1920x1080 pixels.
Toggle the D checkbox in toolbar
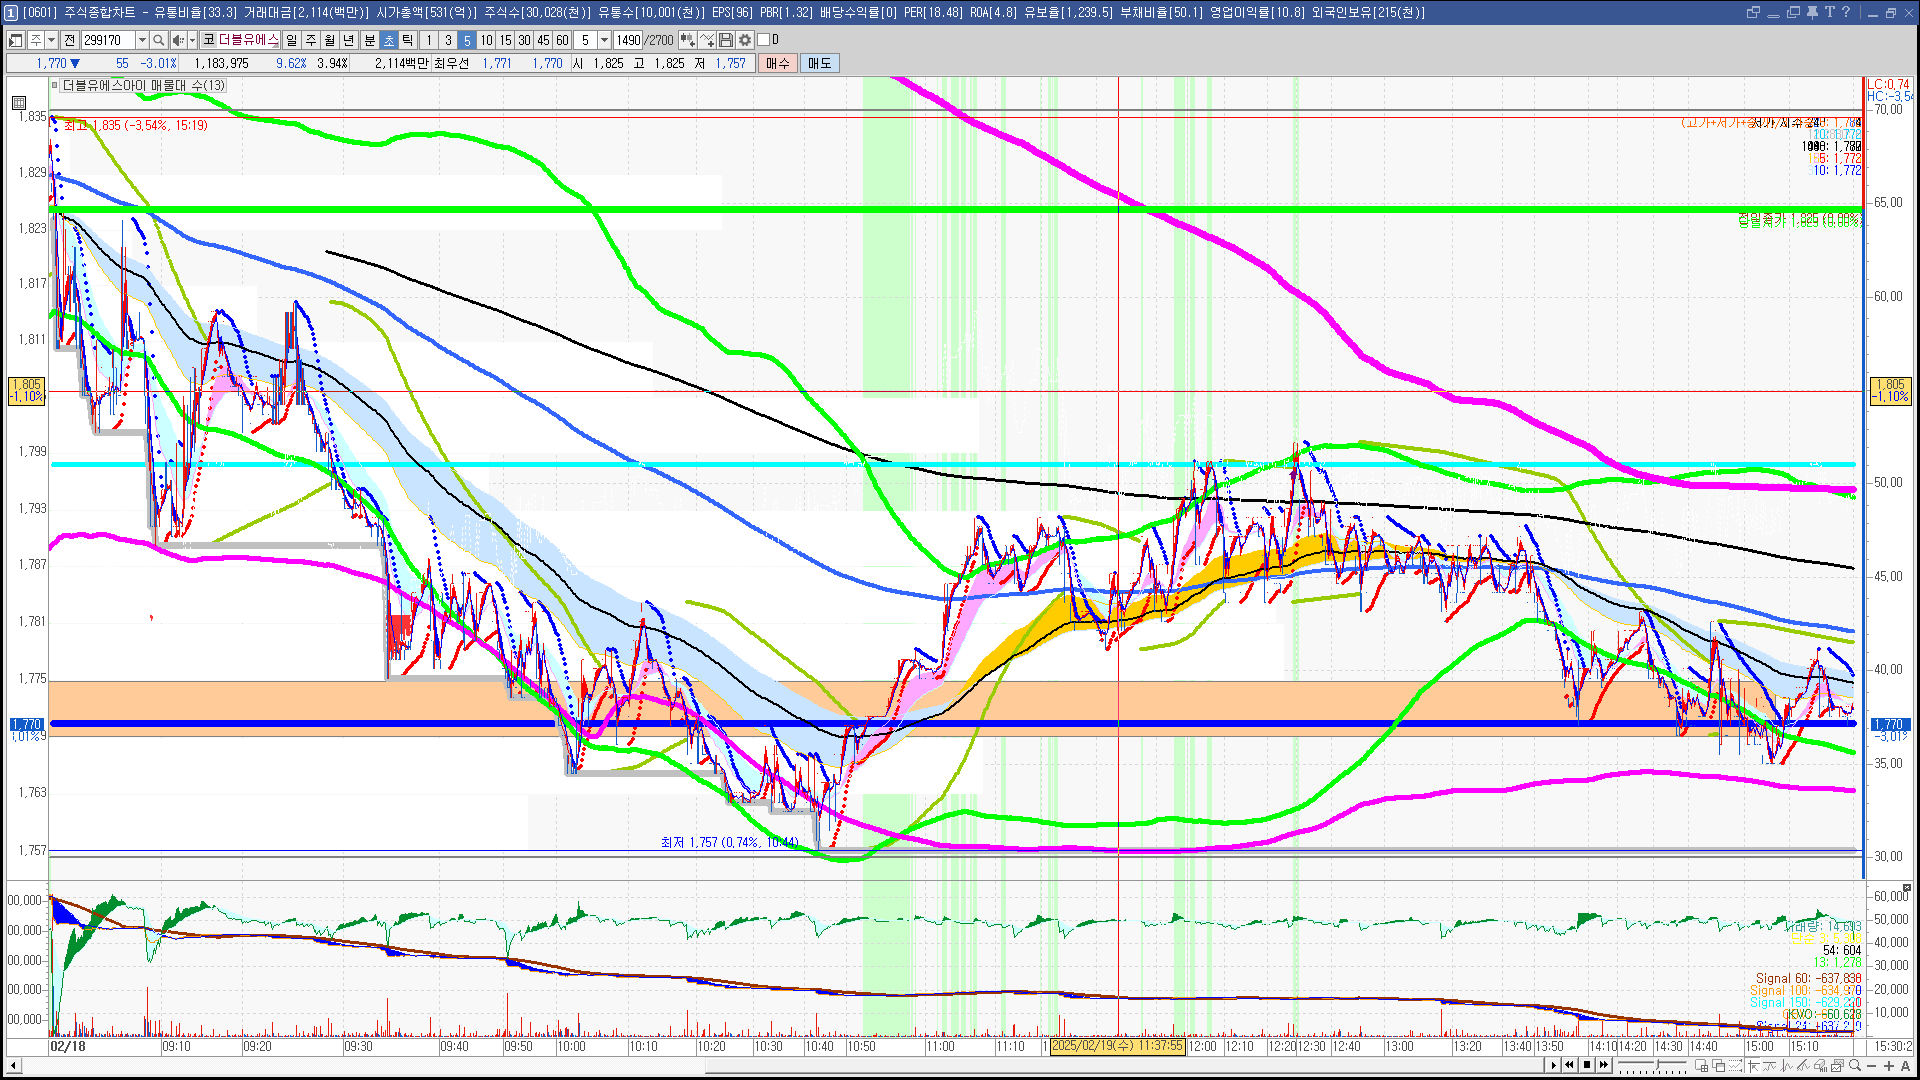click(x=764, y=40)
